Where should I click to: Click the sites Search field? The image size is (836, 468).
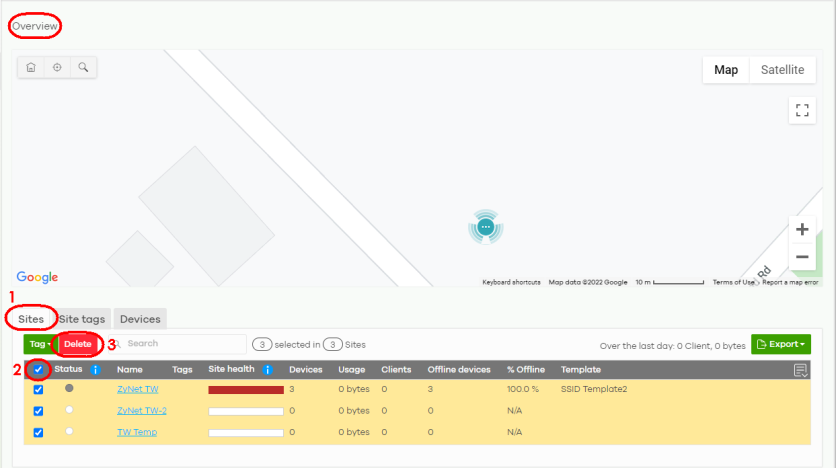coord(180,344)
